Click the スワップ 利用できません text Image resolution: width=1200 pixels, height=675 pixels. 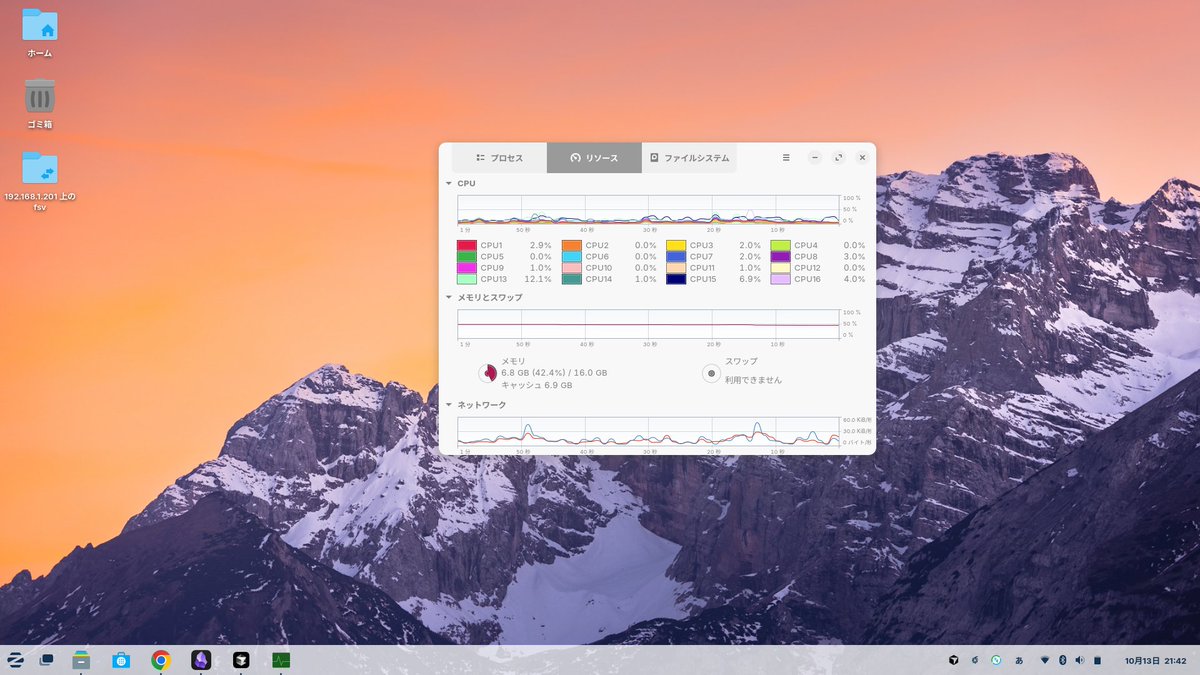coord(753,370)
